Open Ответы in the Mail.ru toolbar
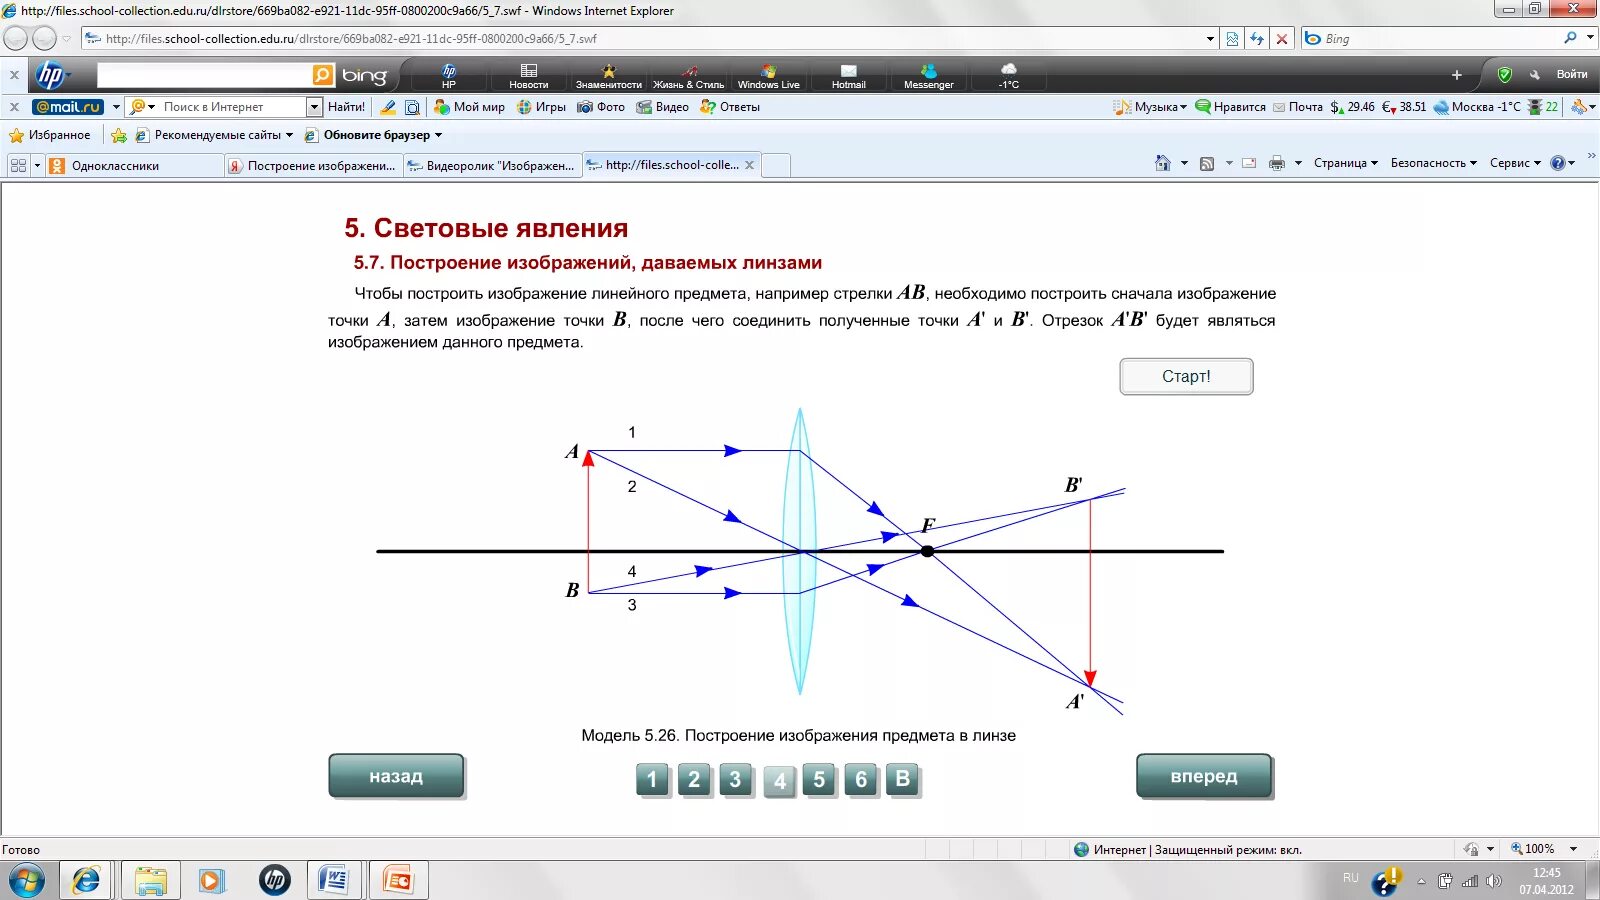 click(x=730, y=107)
